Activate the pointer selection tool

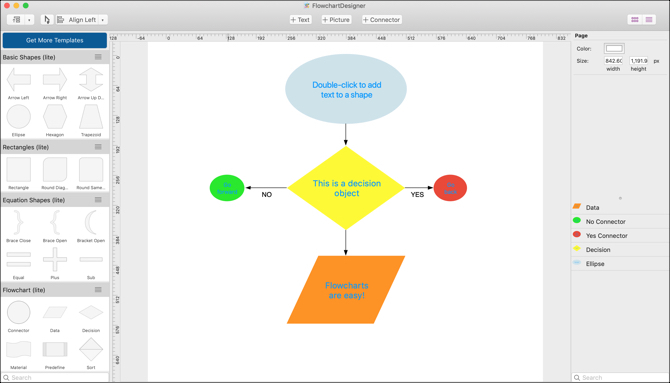coord(47,20)
